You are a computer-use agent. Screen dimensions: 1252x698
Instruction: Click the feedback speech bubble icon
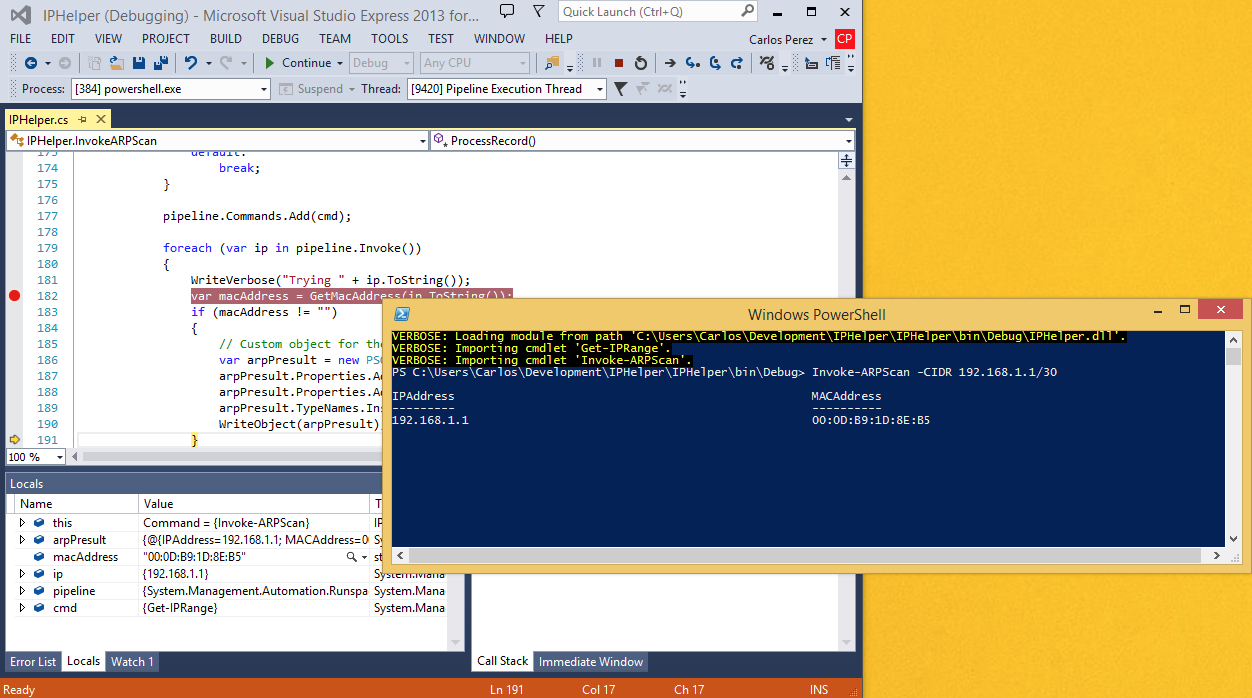[508, 11]
